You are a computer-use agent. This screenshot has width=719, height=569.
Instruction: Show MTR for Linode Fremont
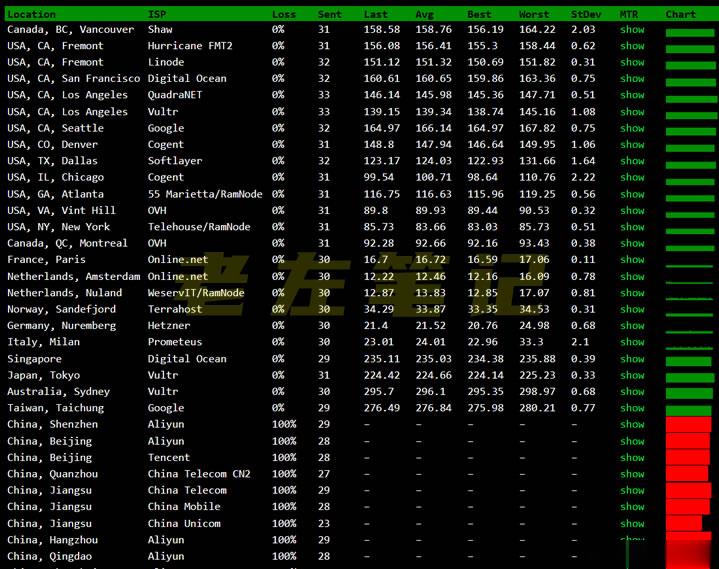tap(632, 62)
